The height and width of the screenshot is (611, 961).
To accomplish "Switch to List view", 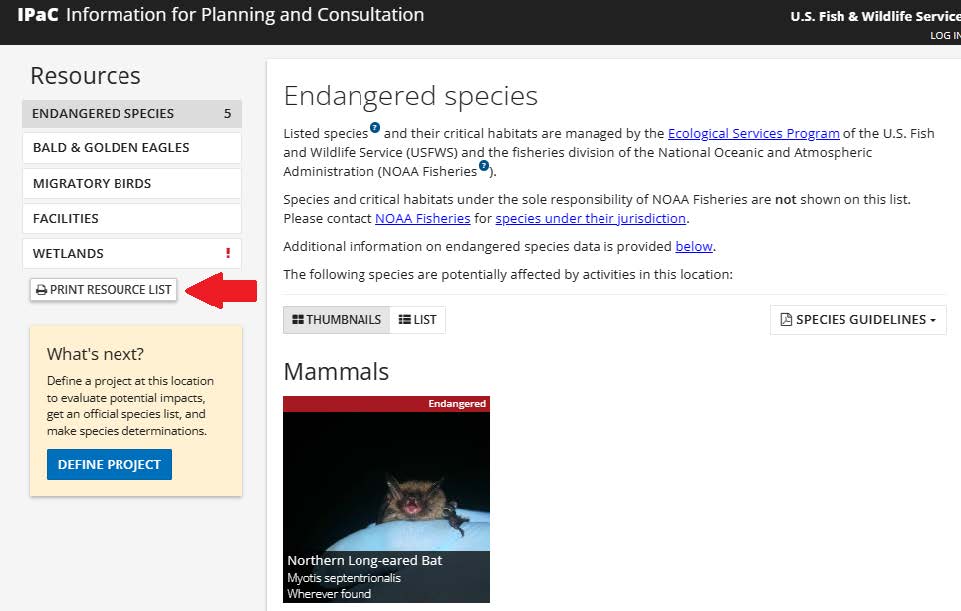I will pos(418,320).
